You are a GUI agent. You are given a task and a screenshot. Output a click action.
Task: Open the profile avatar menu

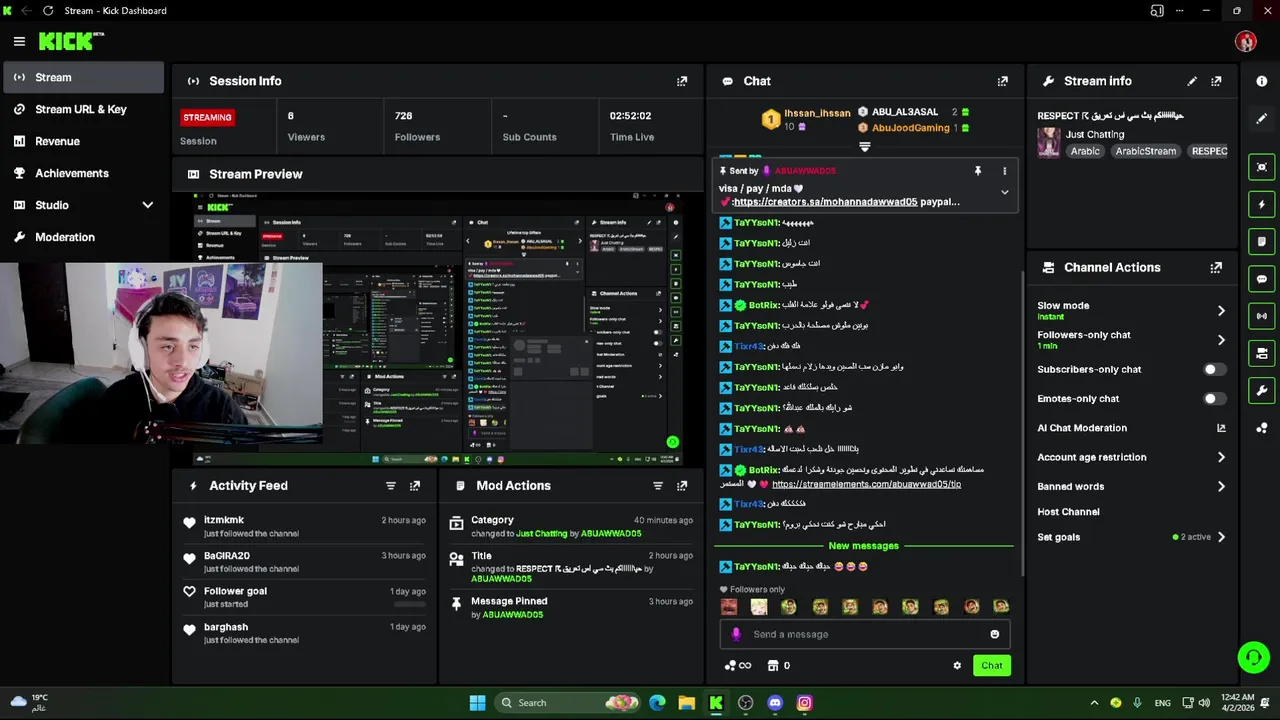pyautogui.click(x=1245, y=41)
